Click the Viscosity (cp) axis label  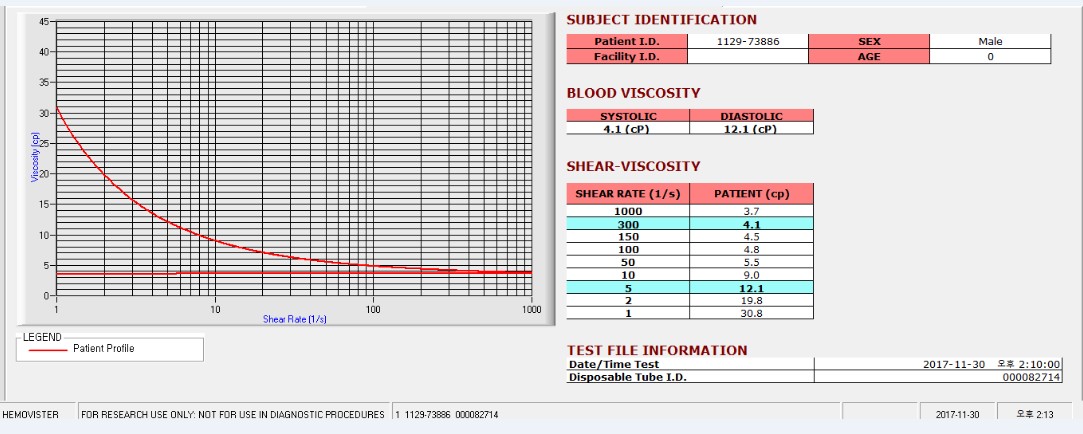[x=35, y=156]
